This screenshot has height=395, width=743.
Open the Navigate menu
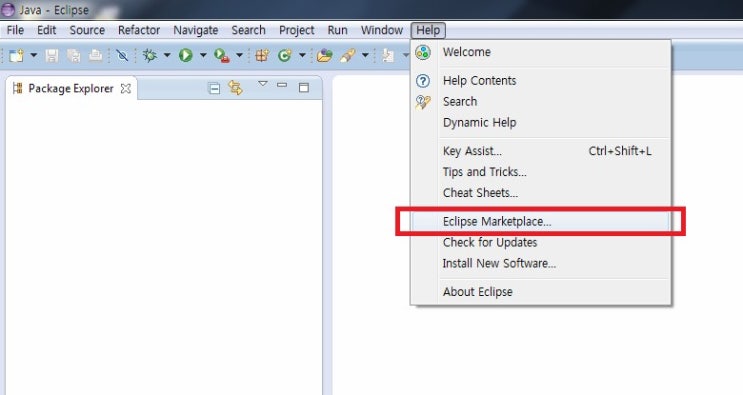pyautogui.click(x=196, y=30)
